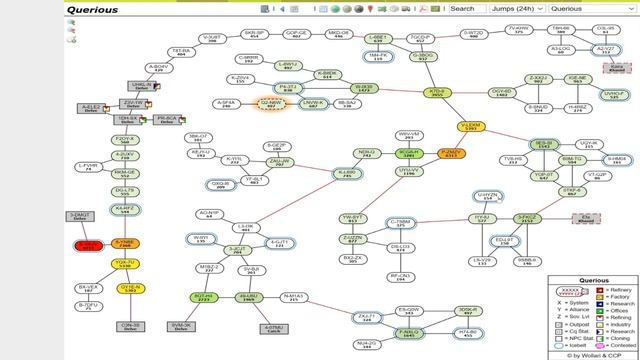Select the C-7SBM system node
Image resolution: width=640 pixels, height=360 pixels.
pos(400,223)
